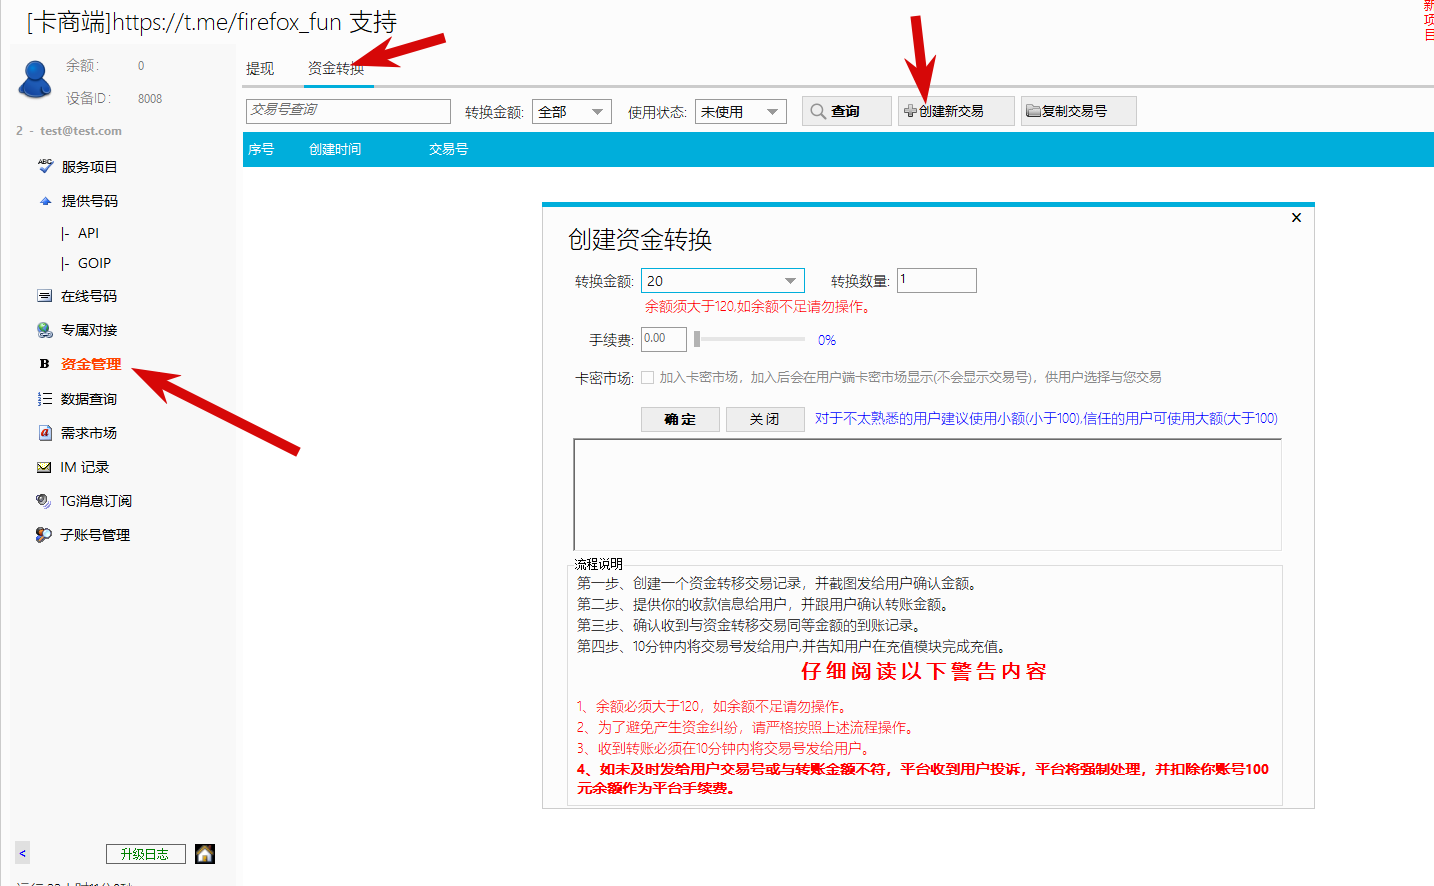Click plus icon on 创建新交易 button
The width and height of the screenshot is (1434, 886).
pyautogui.click(x=910, y=111)
